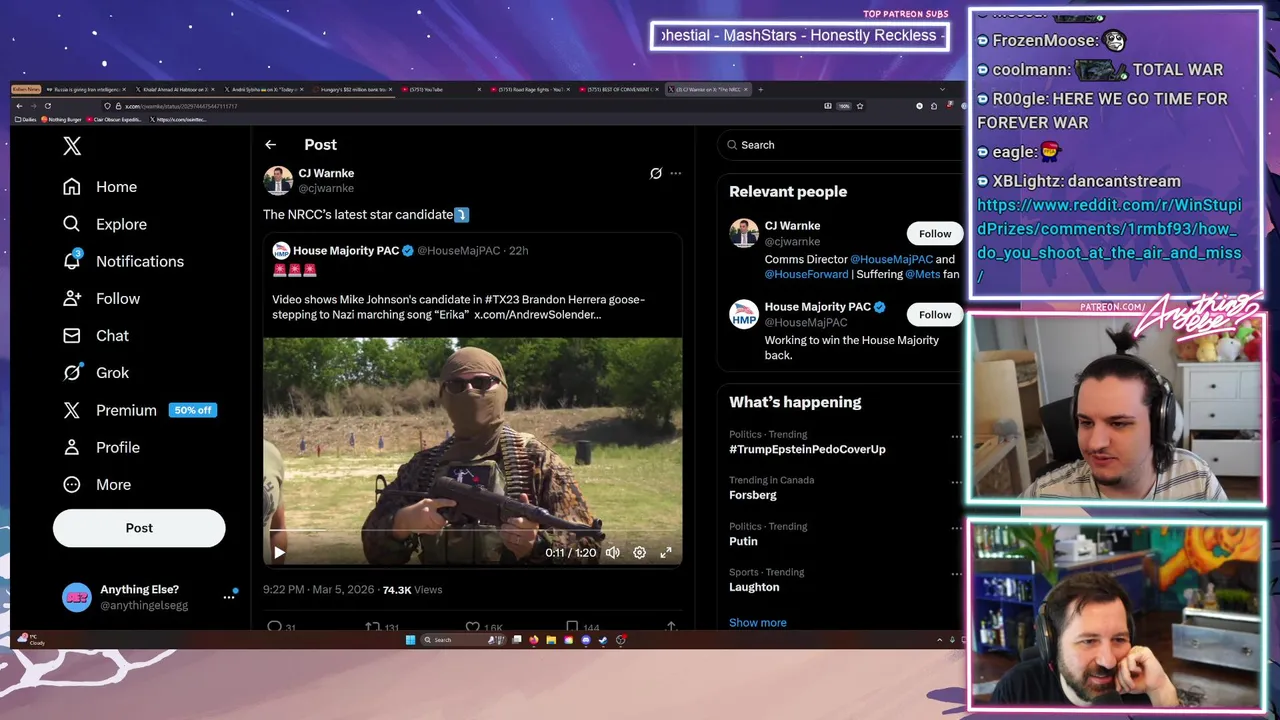Click the X search field
This screenshot has height=720, width=1280.
point(840,145)
